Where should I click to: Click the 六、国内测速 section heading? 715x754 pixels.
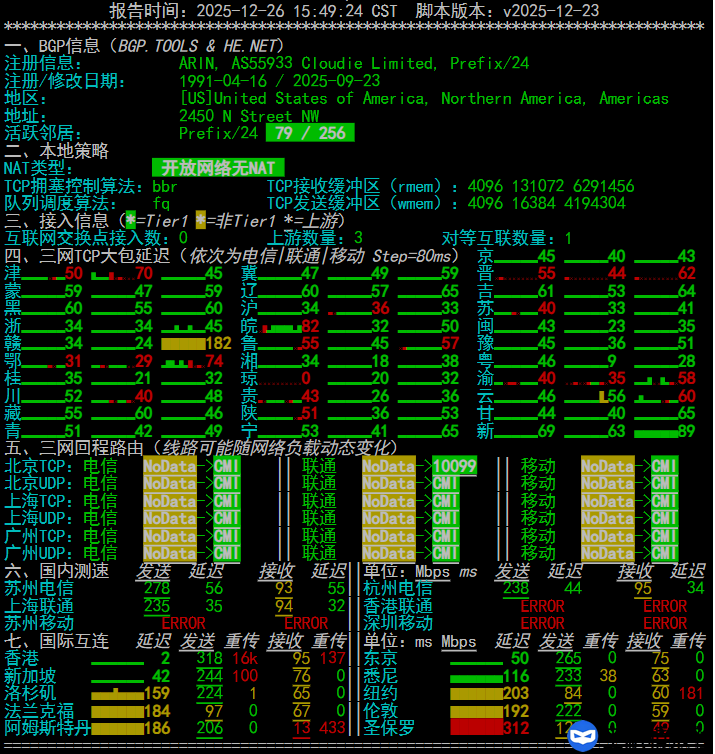(x=56, y=571)
